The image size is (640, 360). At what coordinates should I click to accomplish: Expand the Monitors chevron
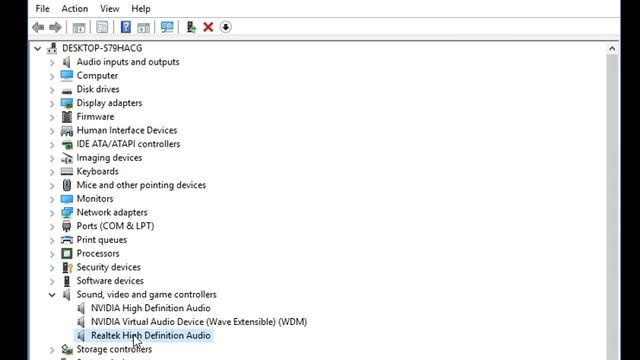coord(52,199)
